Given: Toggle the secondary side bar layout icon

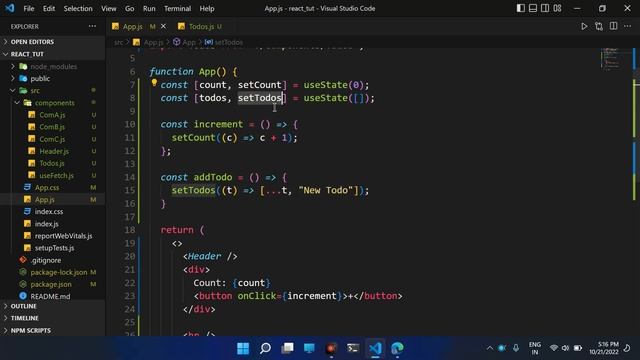Looking at the screenshot, I should tap(545, 8).
